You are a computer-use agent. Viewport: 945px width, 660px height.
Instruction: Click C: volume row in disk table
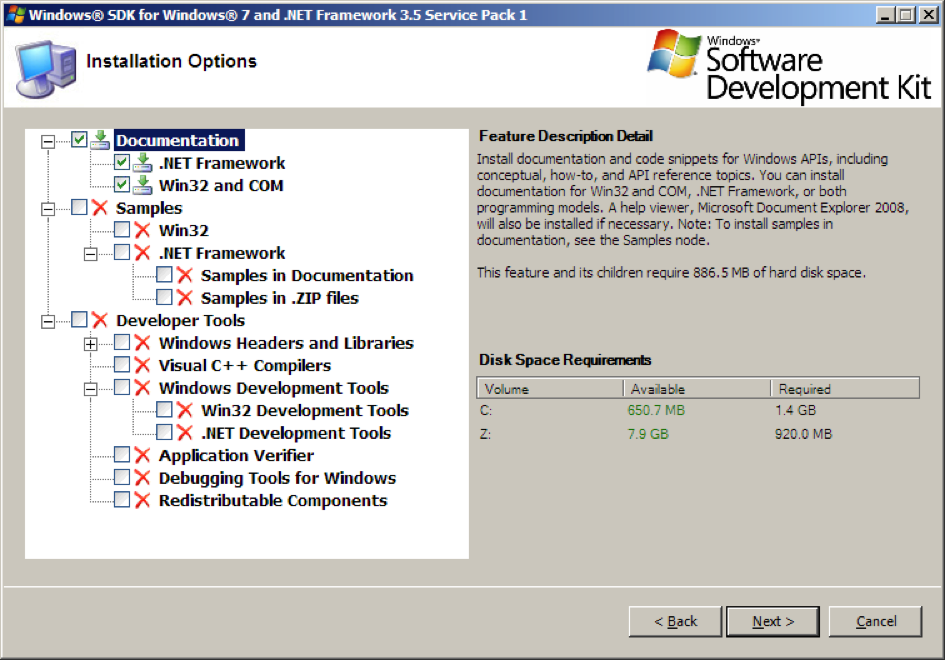[698, 410]
